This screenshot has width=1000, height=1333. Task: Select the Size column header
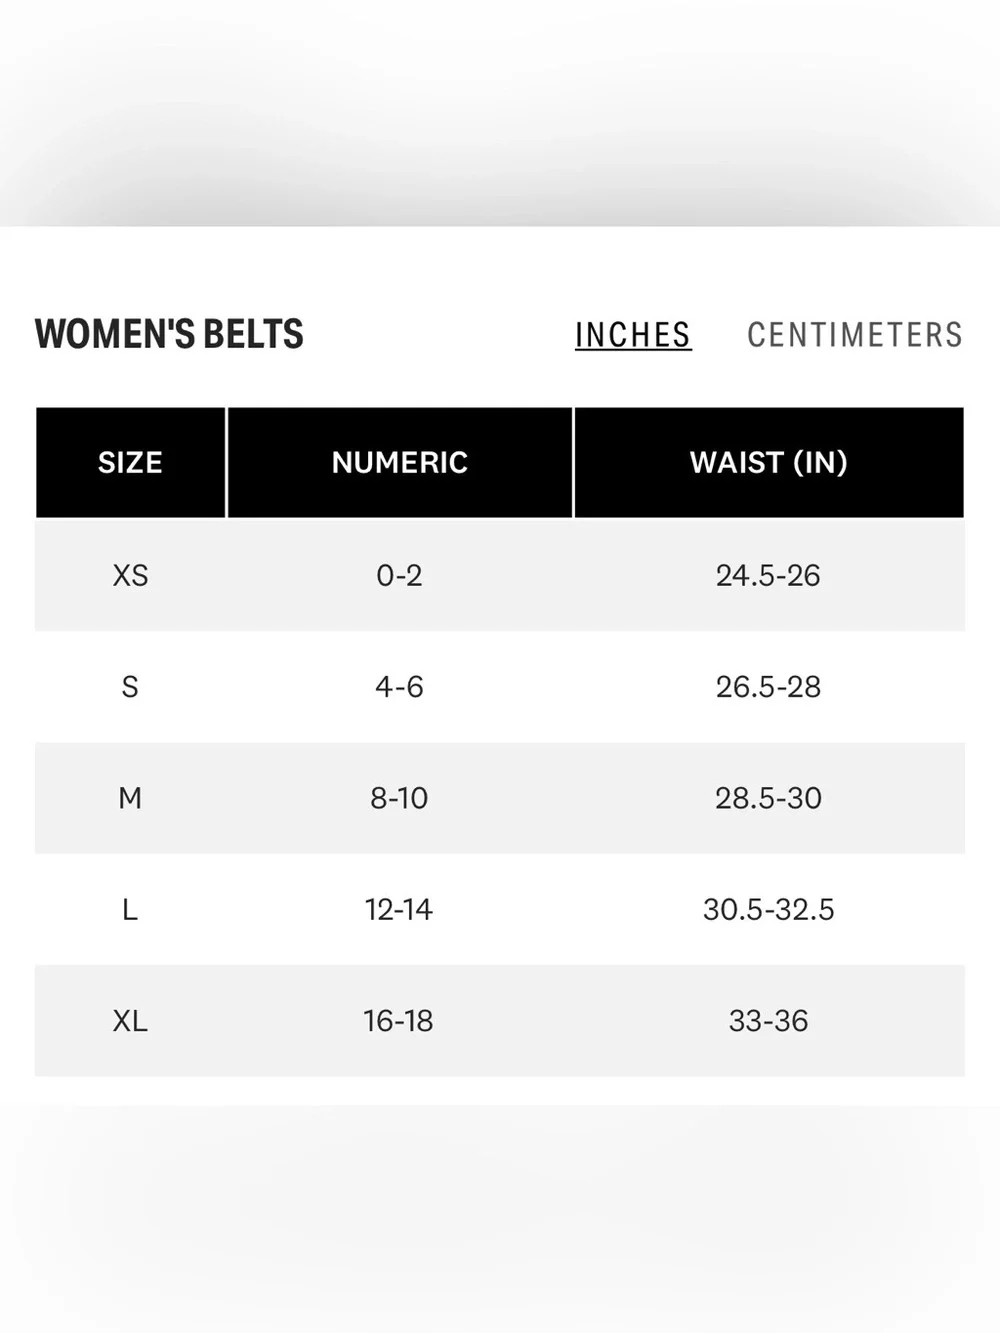pyautogui.click(x=130, y=462)
